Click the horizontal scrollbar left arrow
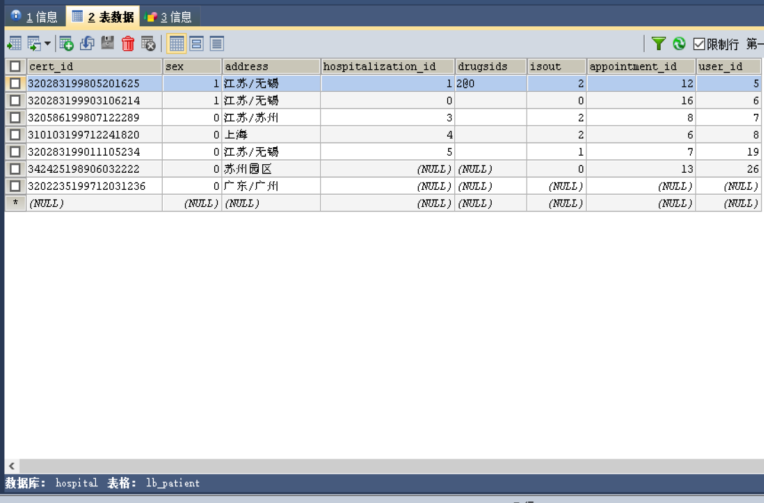The width and height of the screenshot is (764, 504). pyautogui.click(x=12, y=465)
